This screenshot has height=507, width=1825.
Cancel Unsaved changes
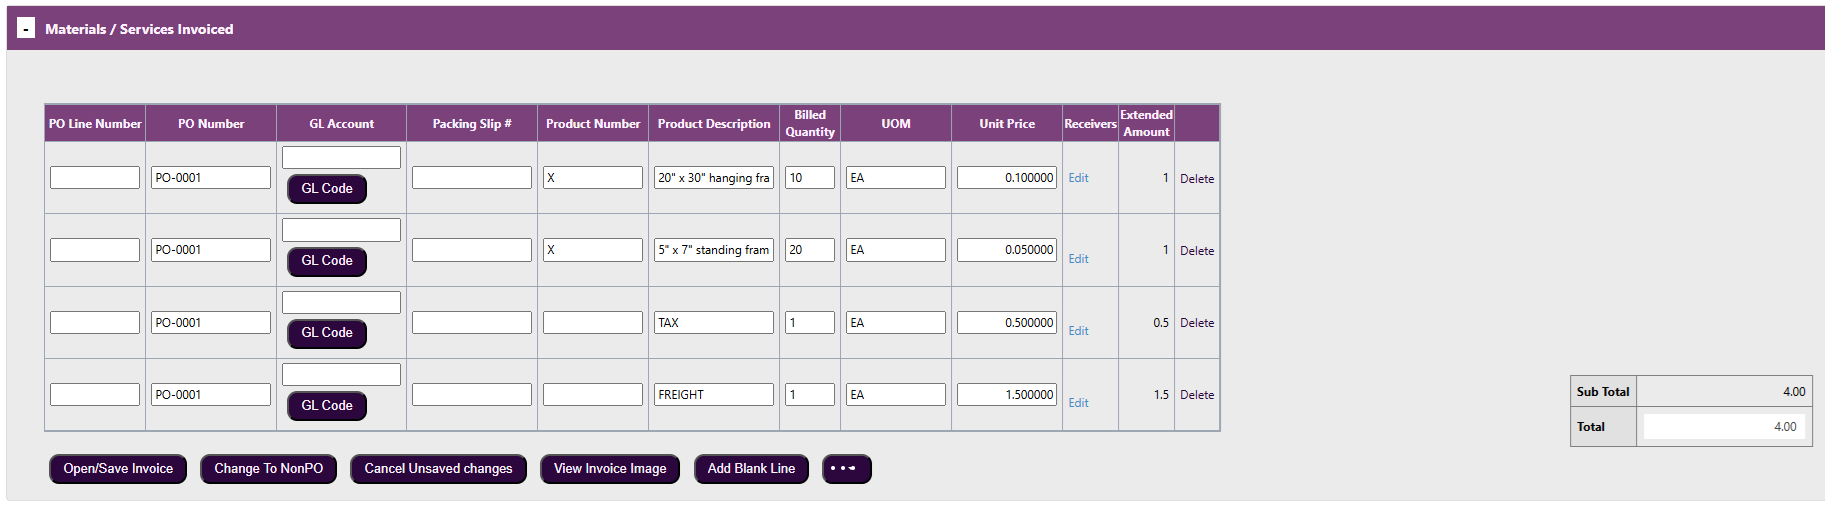[x=438, y=469]
